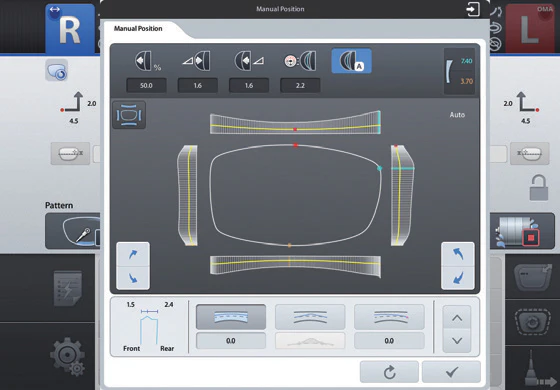
Task: Select the bevel curve change mode
Action: click(310, 317)
